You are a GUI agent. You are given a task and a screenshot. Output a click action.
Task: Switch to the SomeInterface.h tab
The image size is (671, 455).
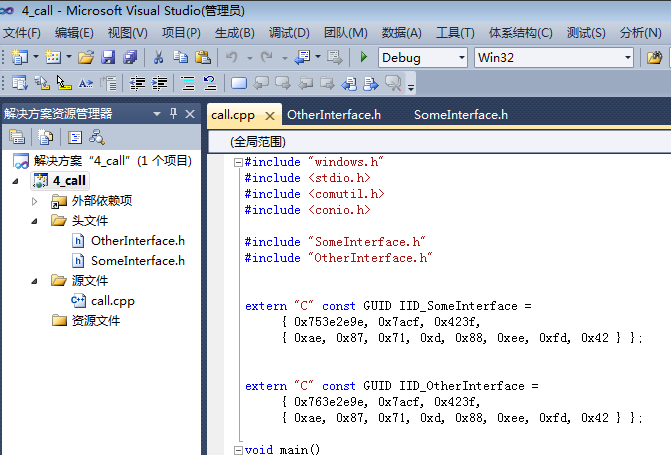[461, 115]
